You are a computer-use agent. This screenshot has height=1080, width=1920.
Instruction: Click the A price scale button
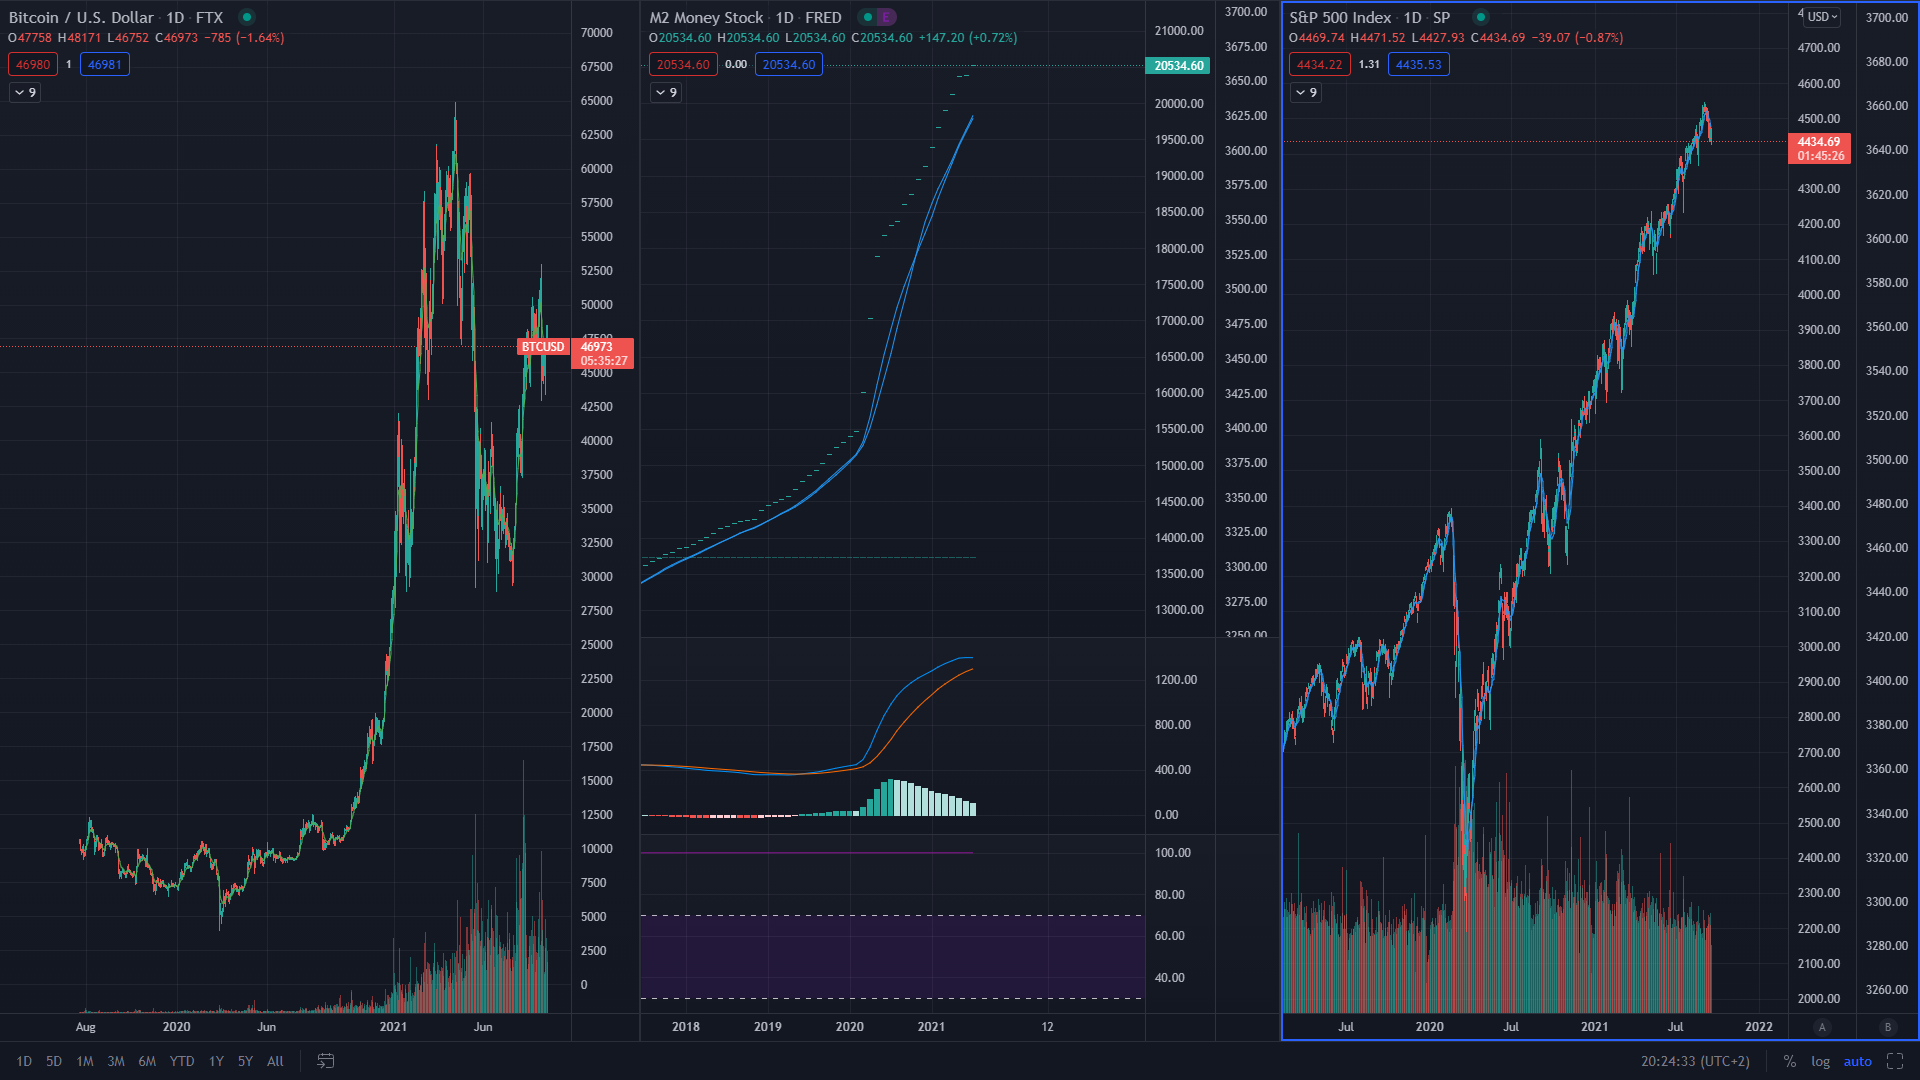coord(1822,1027)
